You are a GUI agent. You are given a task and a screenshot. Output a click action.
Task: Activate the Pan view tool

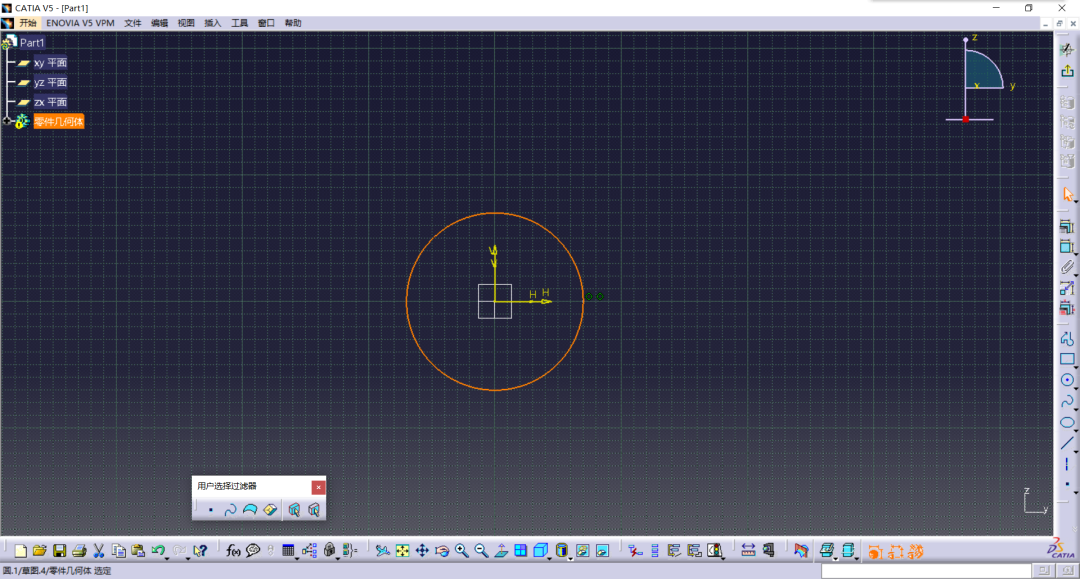(x=422, y=551)
